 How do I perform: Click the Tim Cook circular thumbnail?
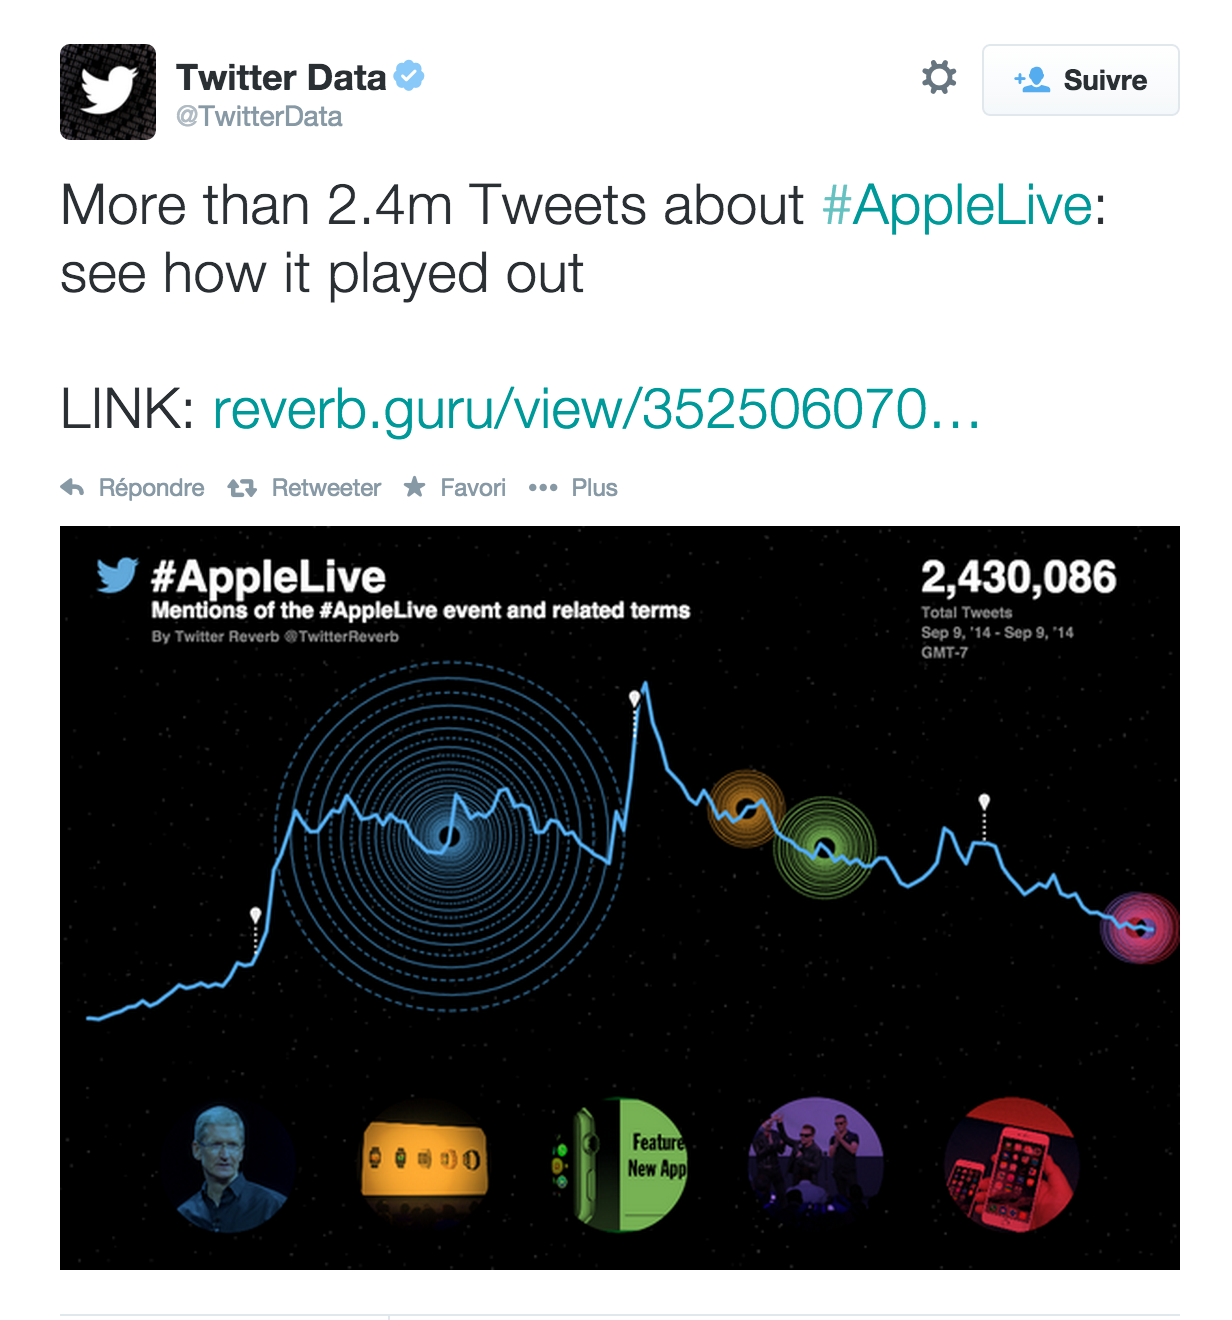click(231, 1165)
